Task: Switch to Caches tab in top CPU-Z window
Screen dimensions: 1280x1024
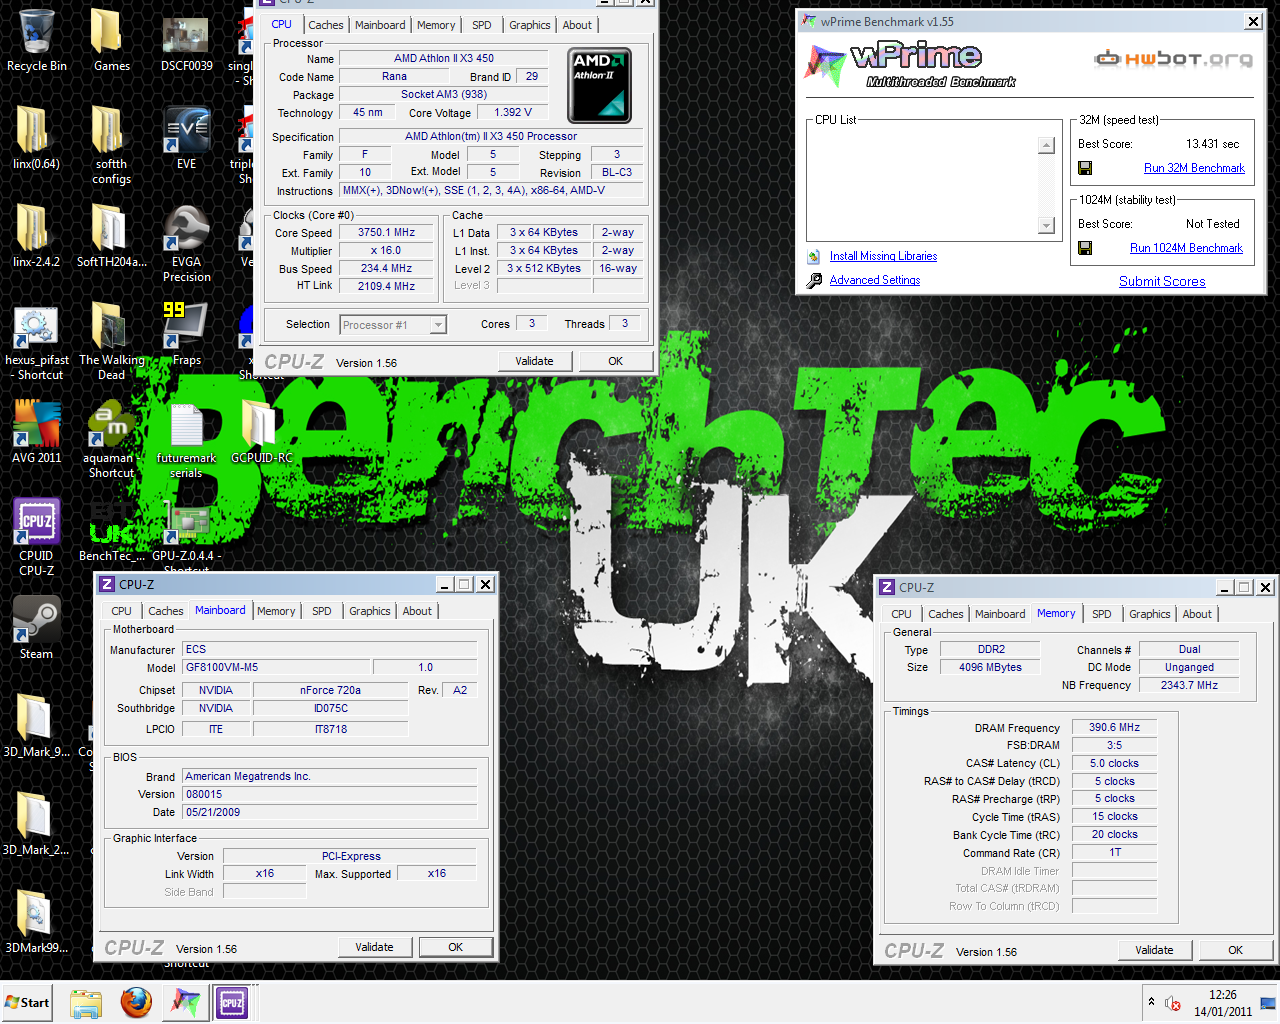Action: click(325, 25)
